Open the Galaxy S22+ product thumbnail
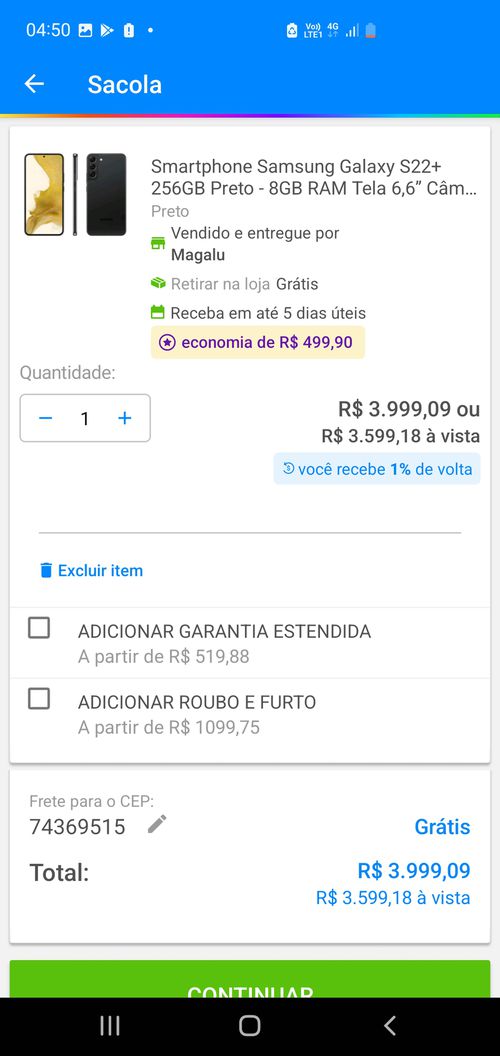This screenshot has width=500, height=1056. pos(75,195)
